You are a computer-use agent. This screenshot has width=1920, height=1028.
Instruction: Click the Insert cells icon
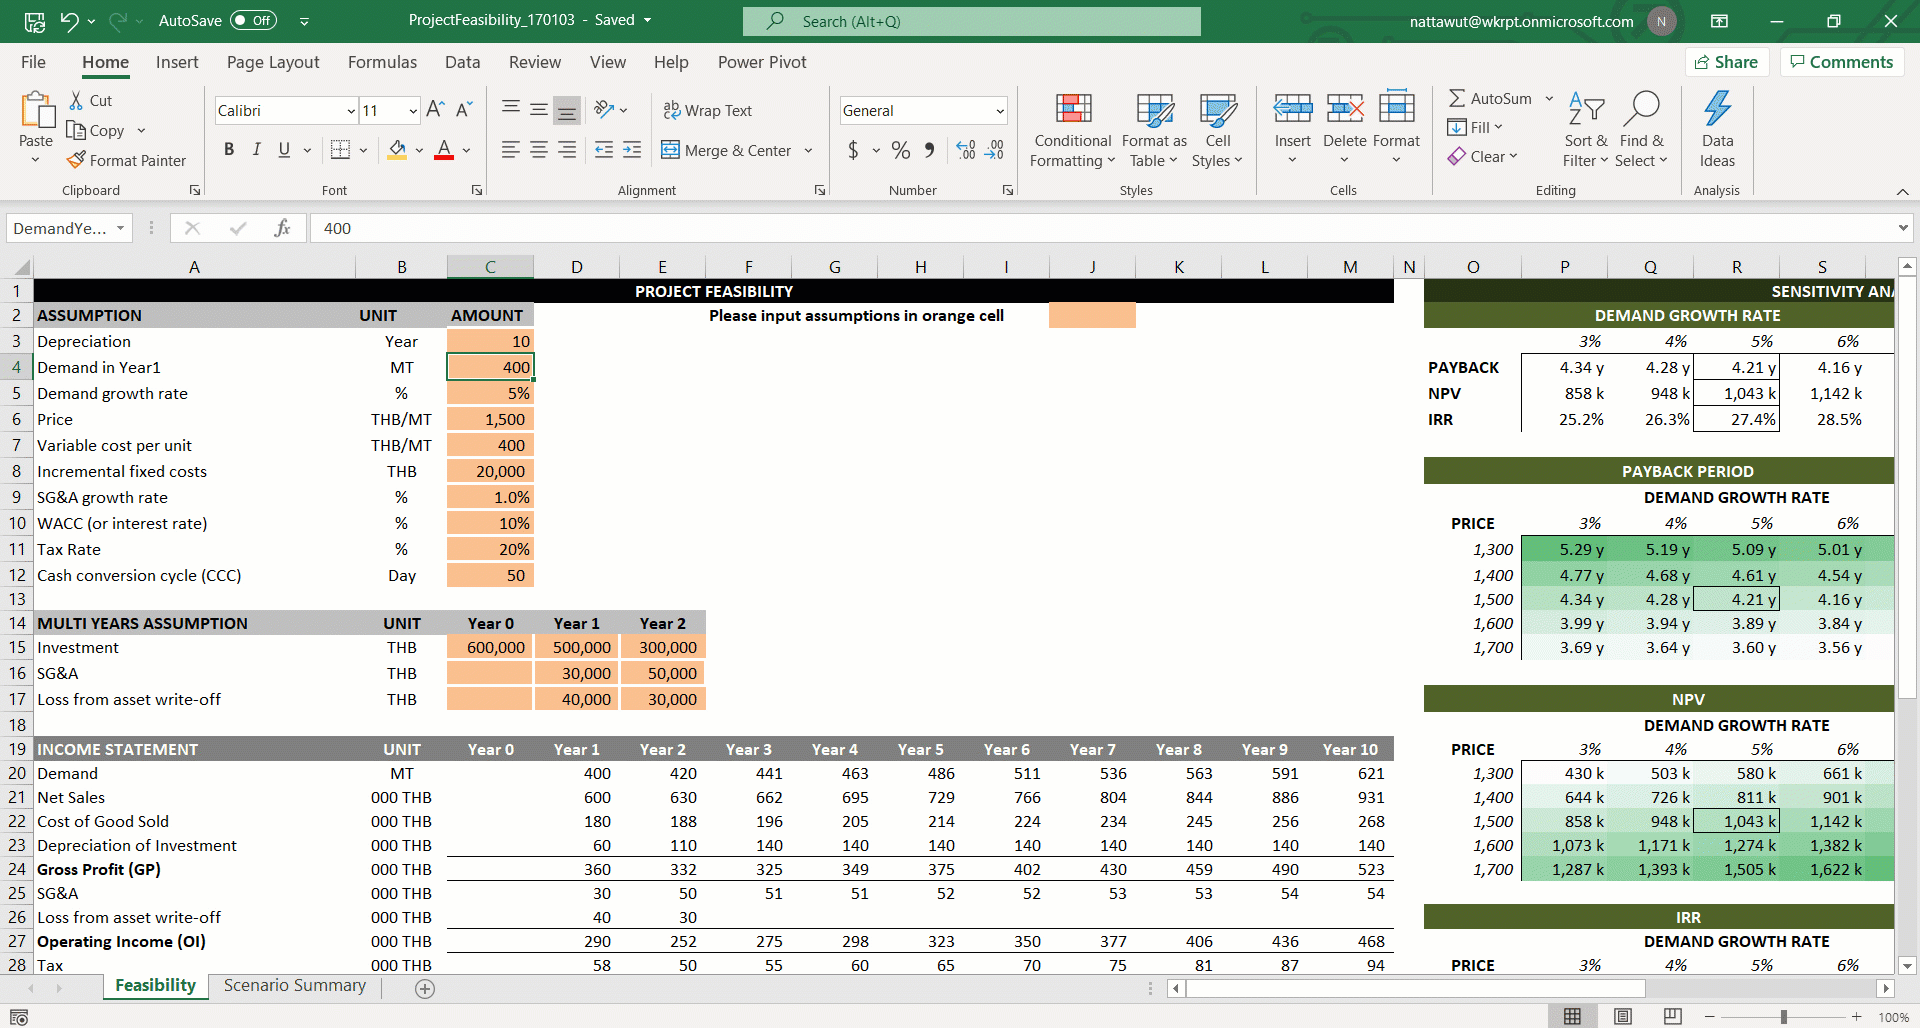pyautogui.click(x=1293, y=108)
